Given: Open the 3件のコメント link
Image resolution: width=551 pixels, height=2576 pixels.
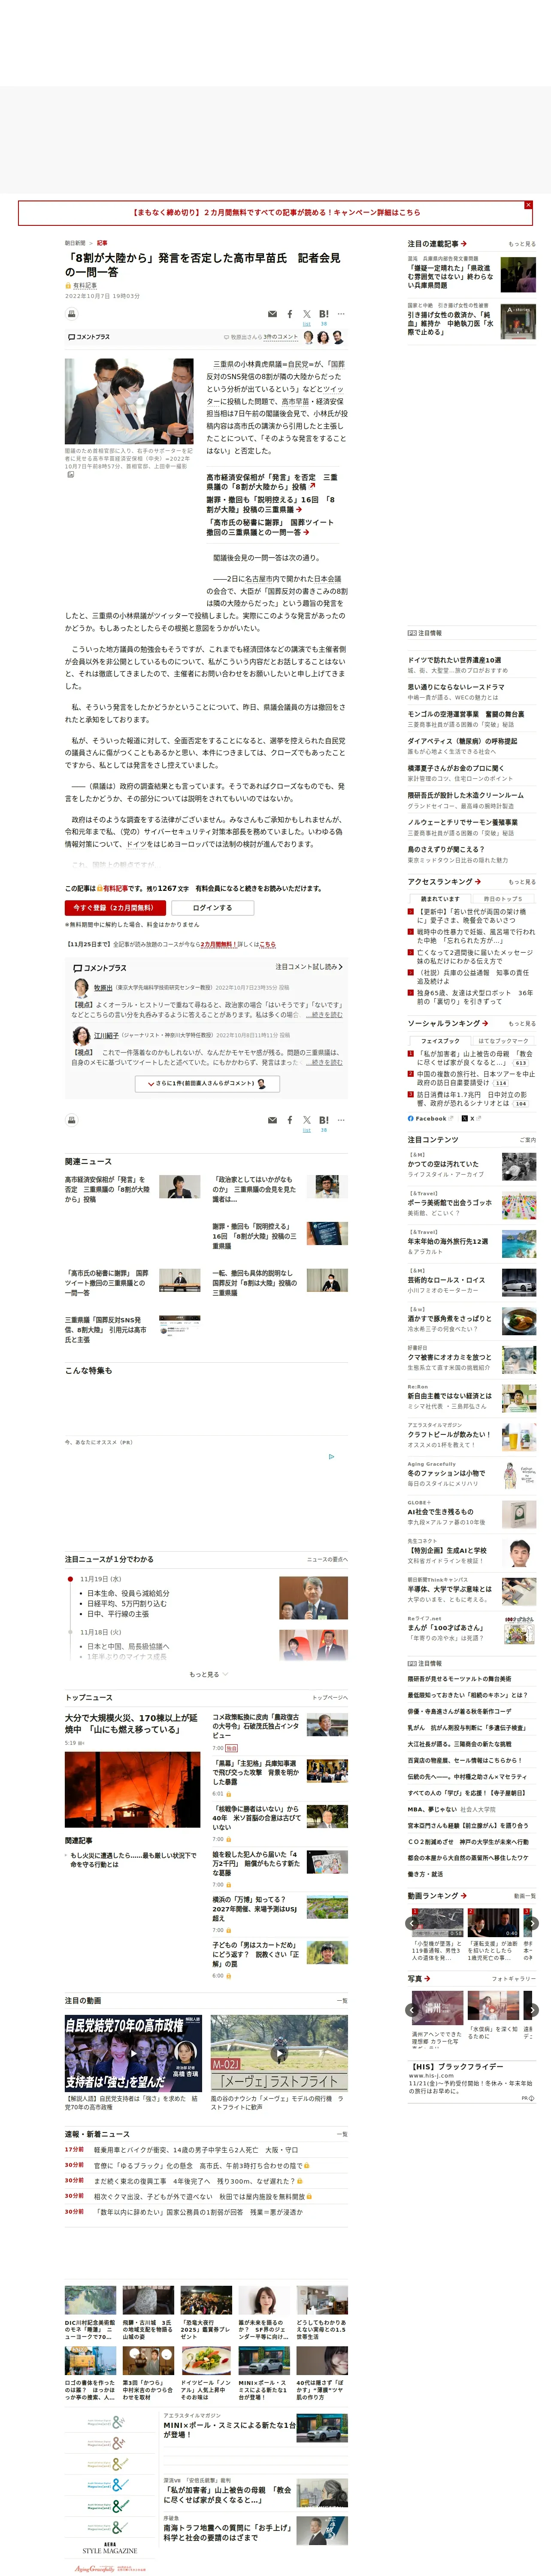Looking at the screenshot, I should (281, 337).
